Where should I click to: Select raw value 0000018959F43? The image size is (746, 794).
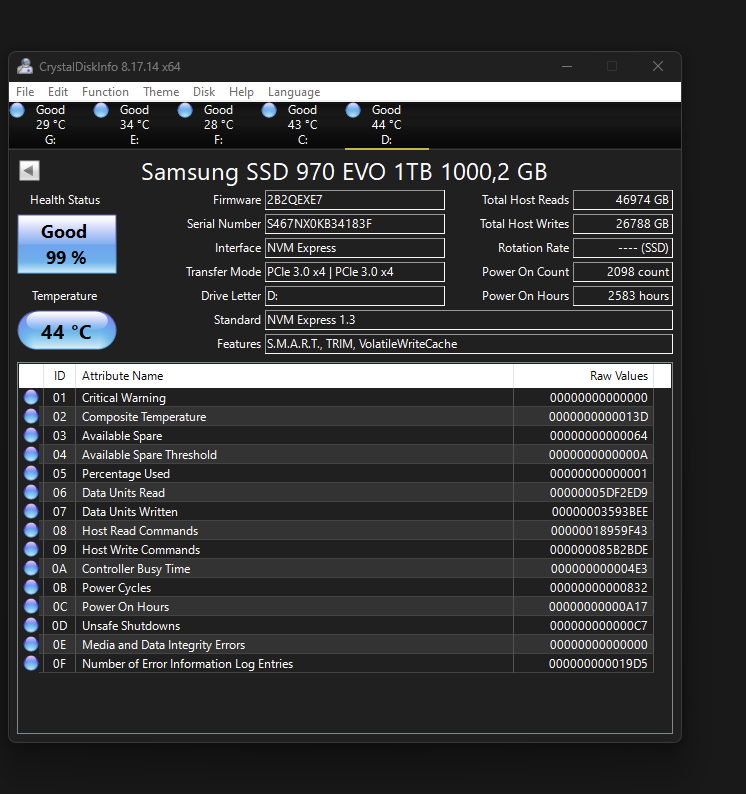click(x=599, y=531)
